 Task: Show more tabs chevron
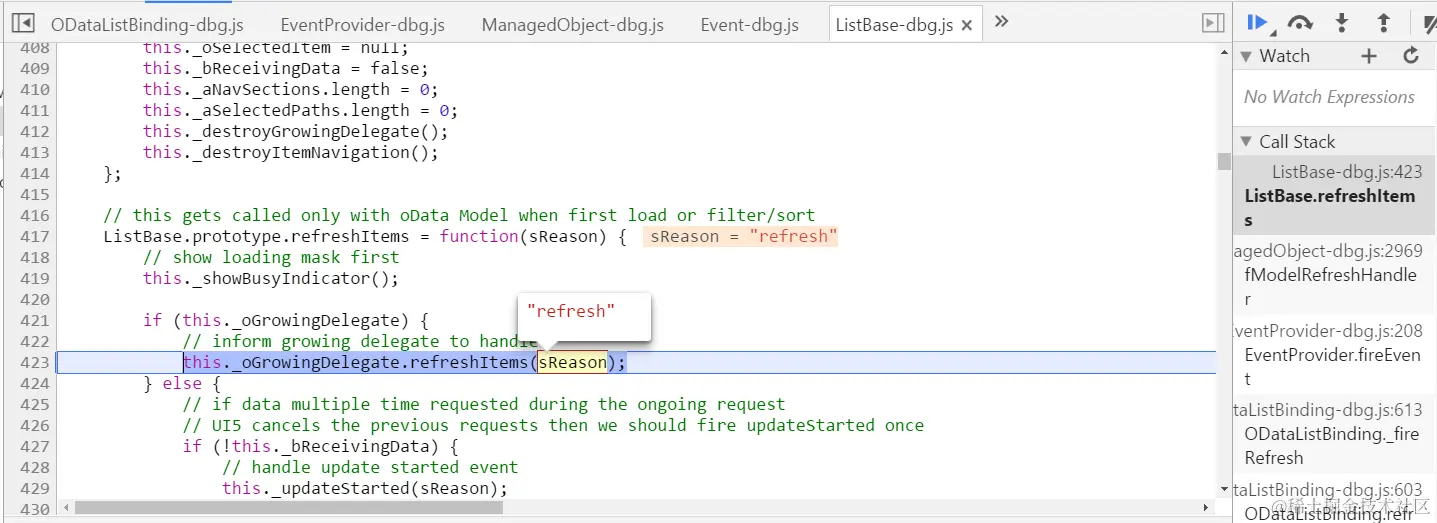[1001, 21]
